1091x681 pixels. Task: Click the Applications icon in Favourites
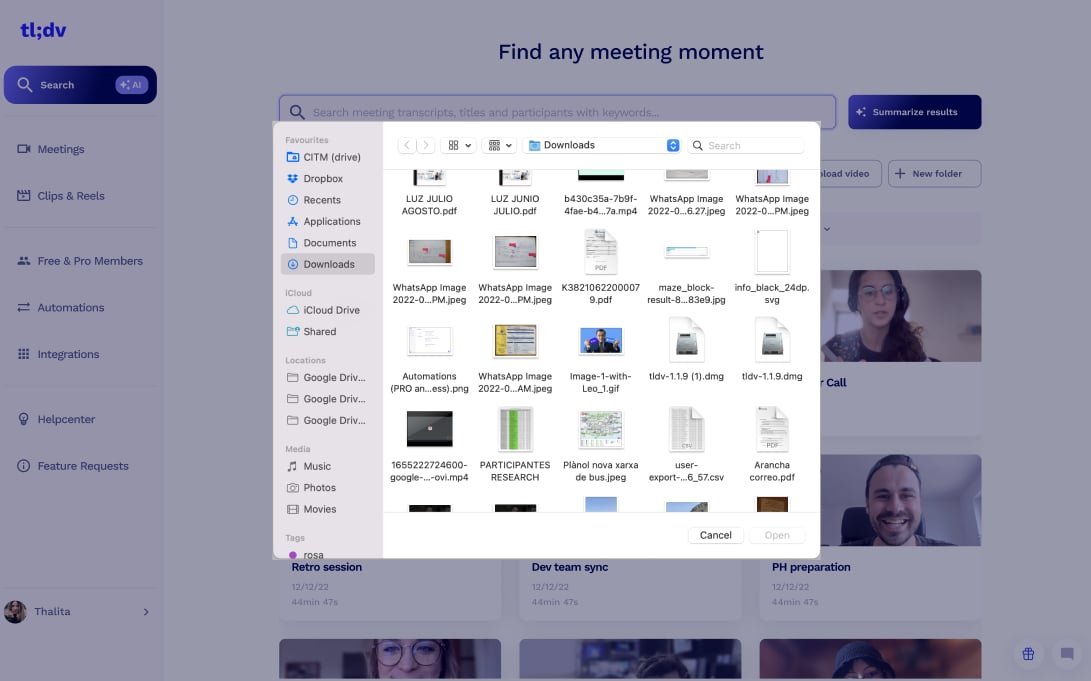click(293, 222)
